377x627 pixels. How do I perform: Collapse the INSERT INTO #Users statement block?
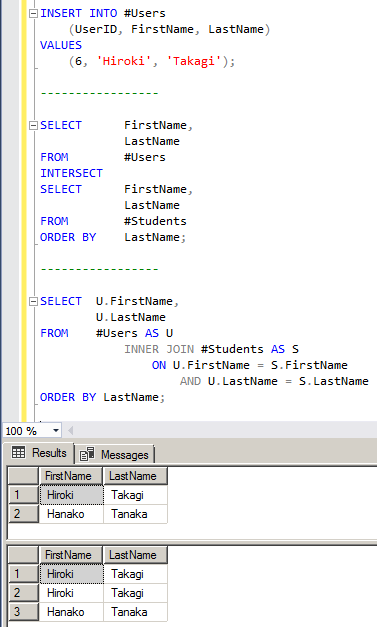pos(33,14)
